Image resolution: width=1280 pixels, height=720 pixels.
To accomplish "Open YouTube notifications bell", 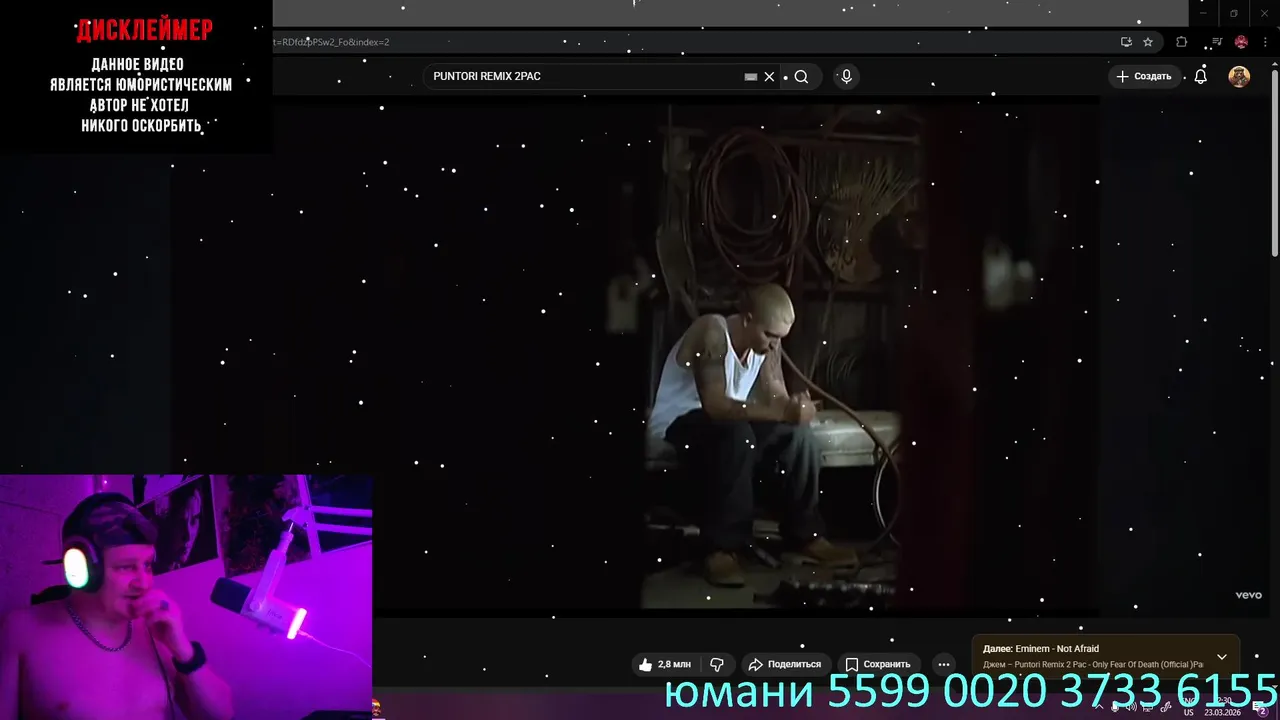I will click(1201, 76).
